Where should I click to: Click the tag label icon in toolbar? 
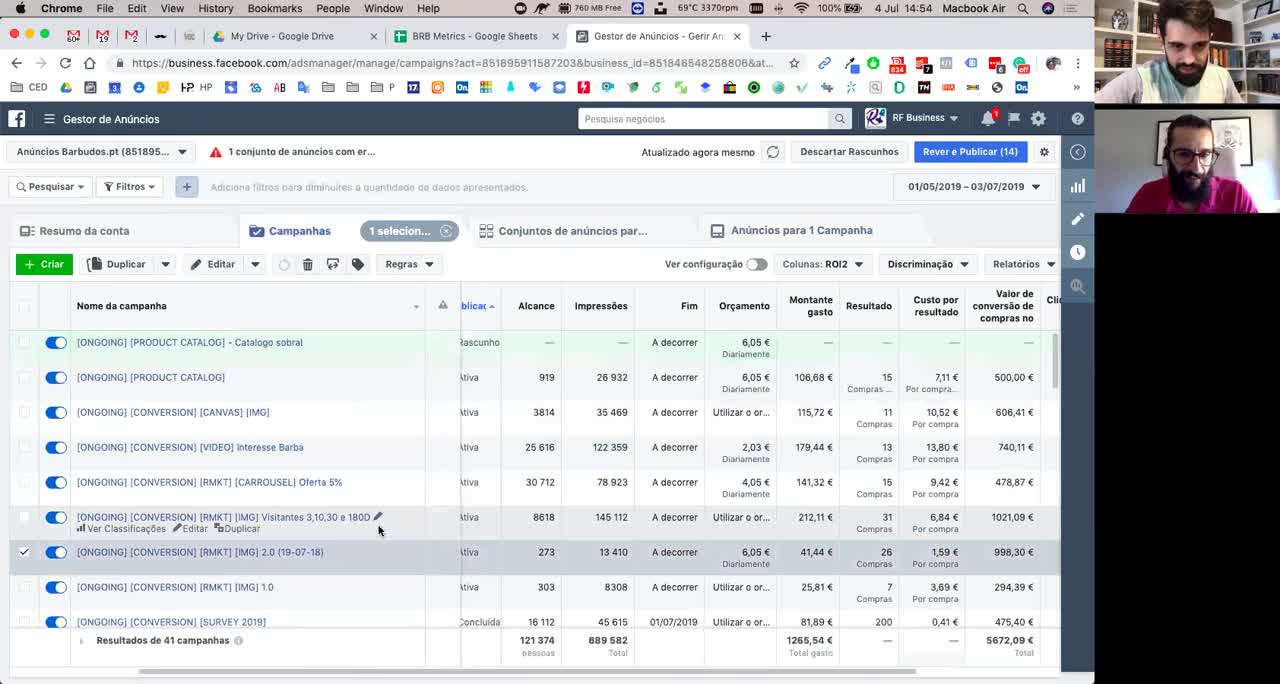(x=358, y=265)
